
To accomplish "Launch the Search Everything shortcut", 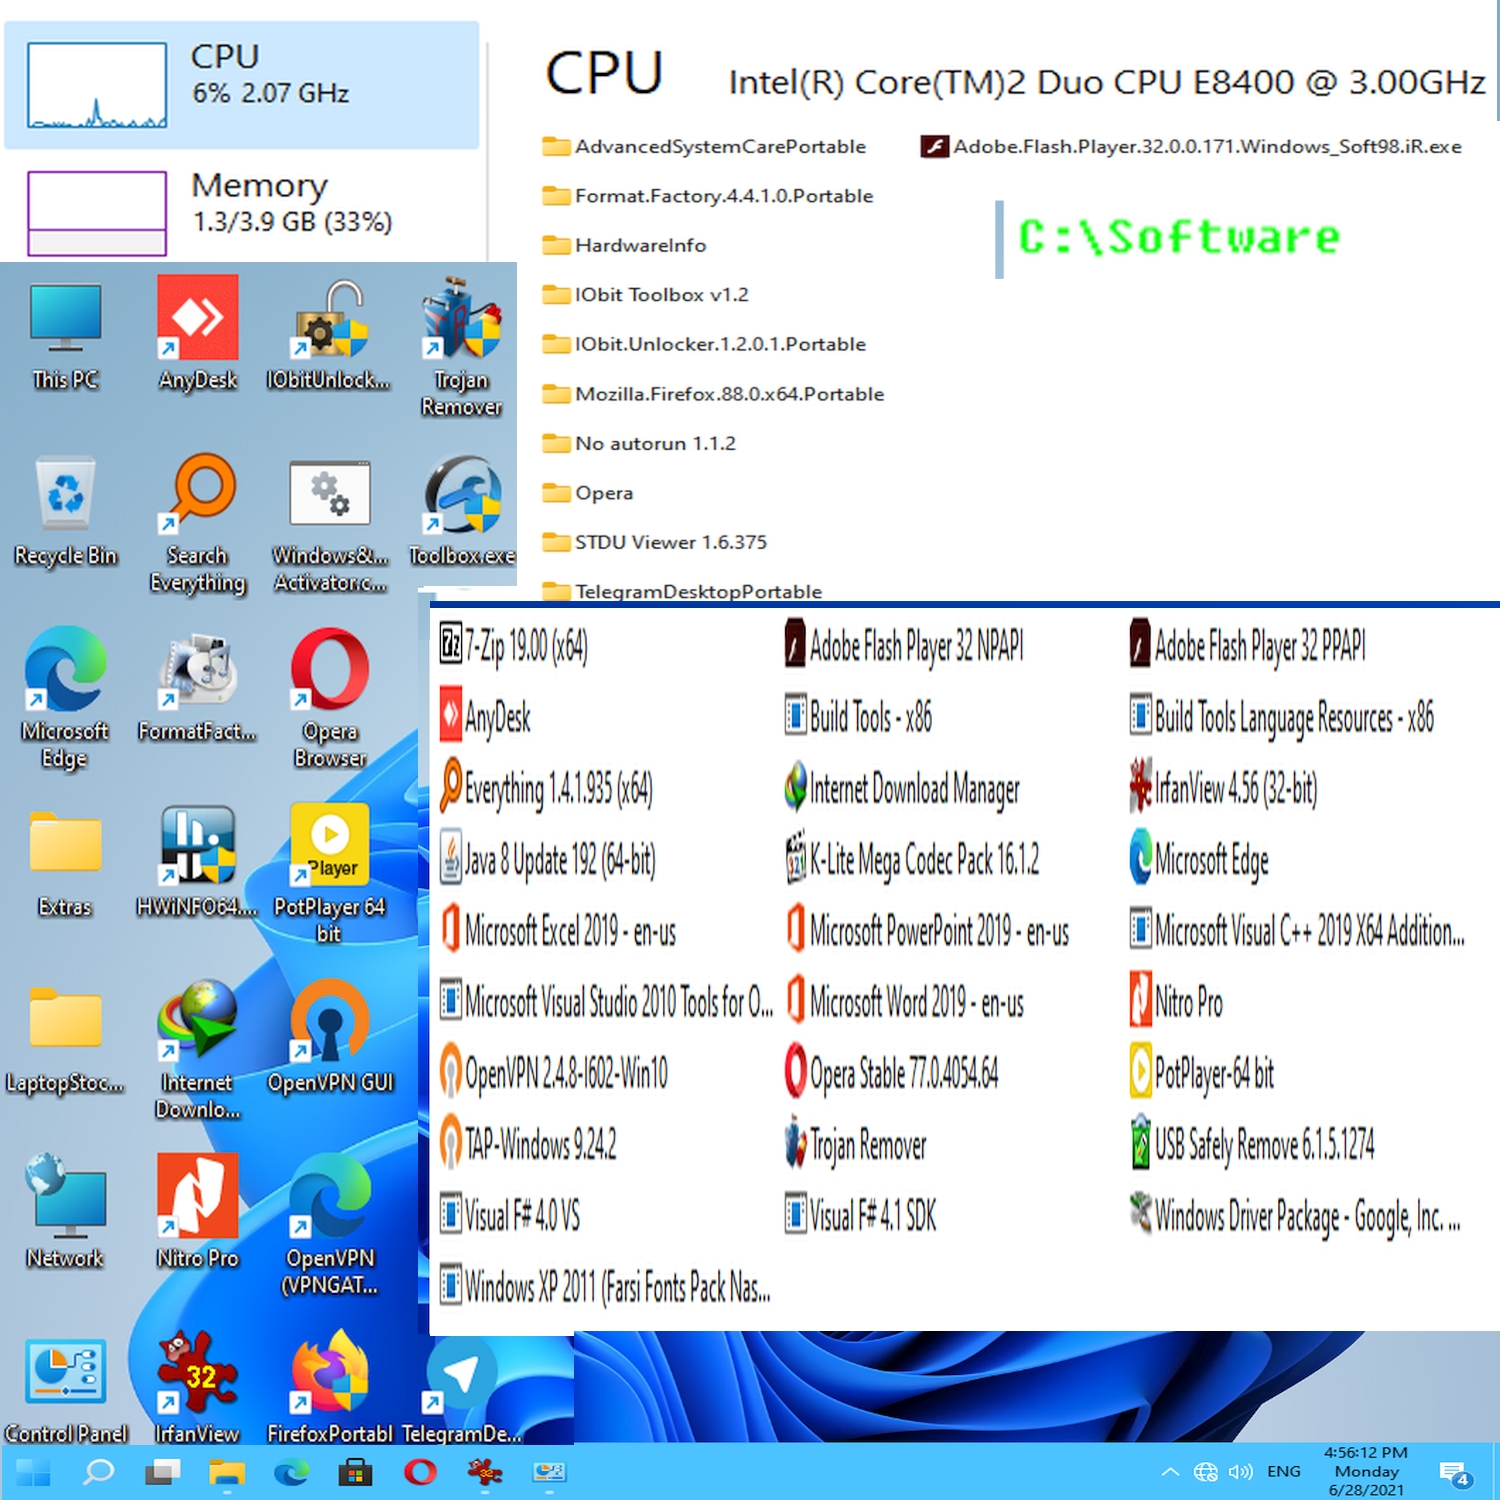I will point(197,525).
